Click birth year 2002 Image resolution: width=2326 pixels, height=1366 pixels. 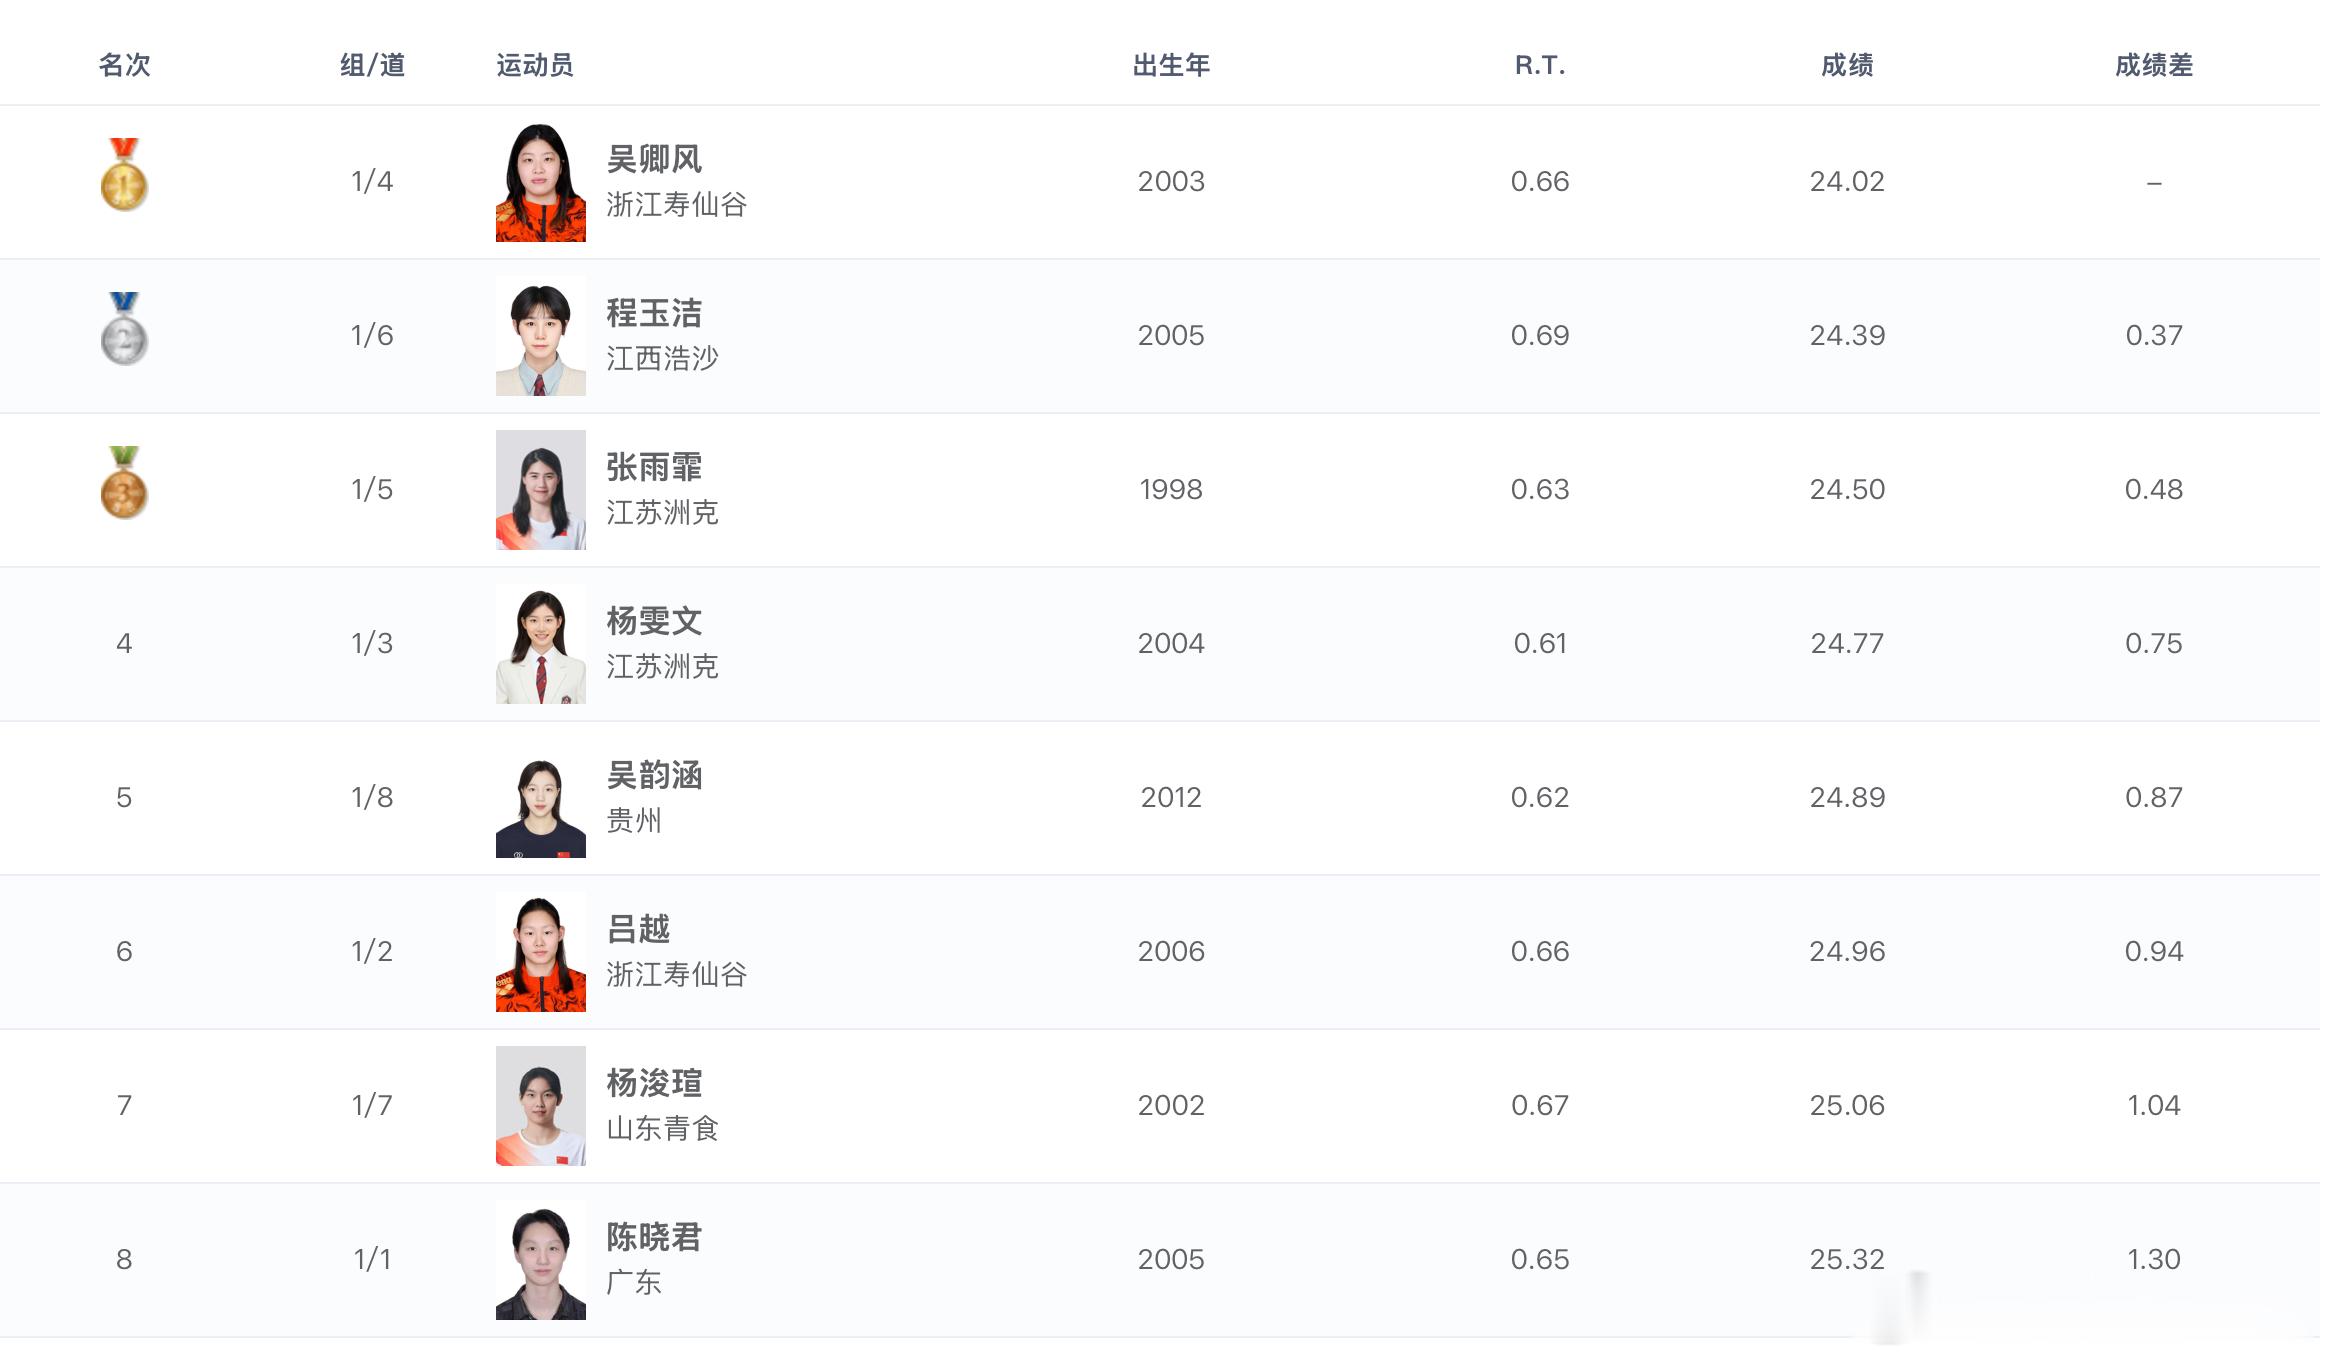(x=1171, y=1106)
